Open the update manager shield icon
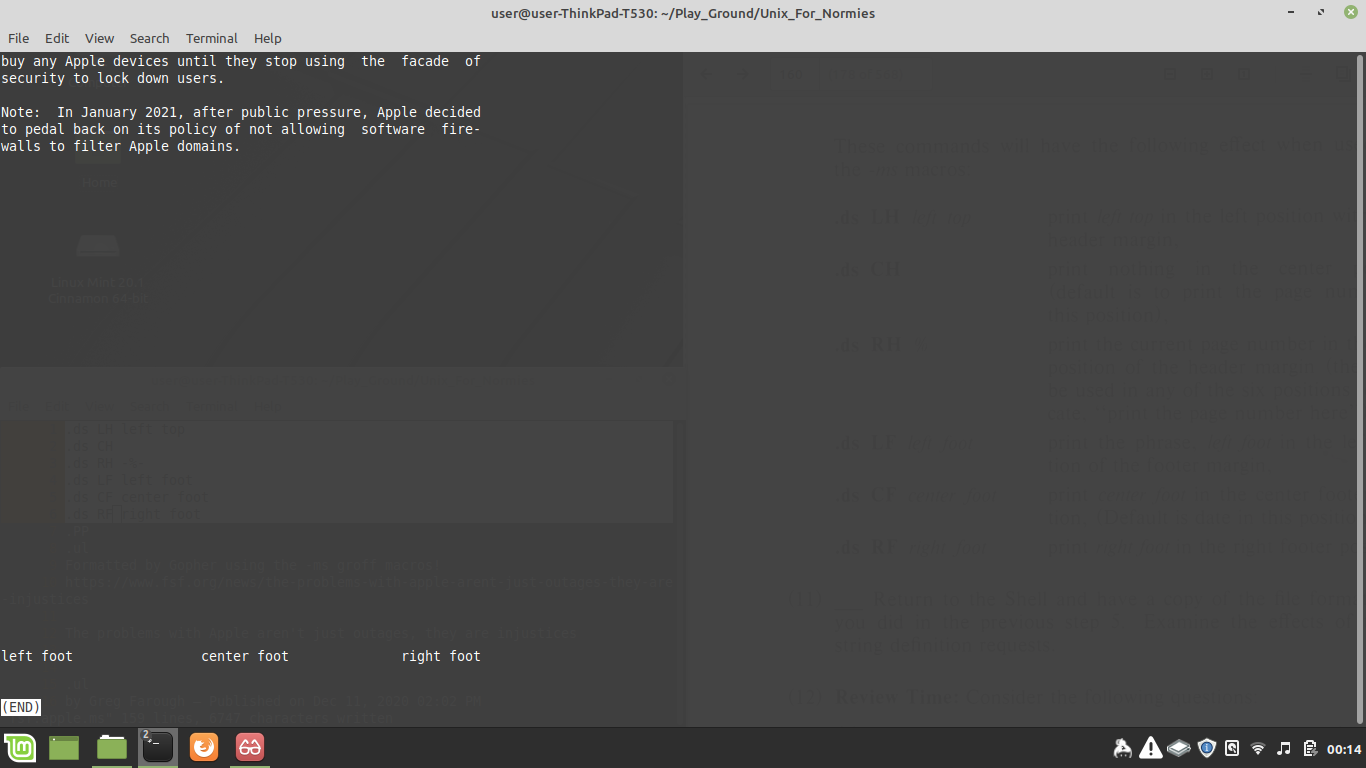This screenshot has height=768, width=1366. point(1207,748)
